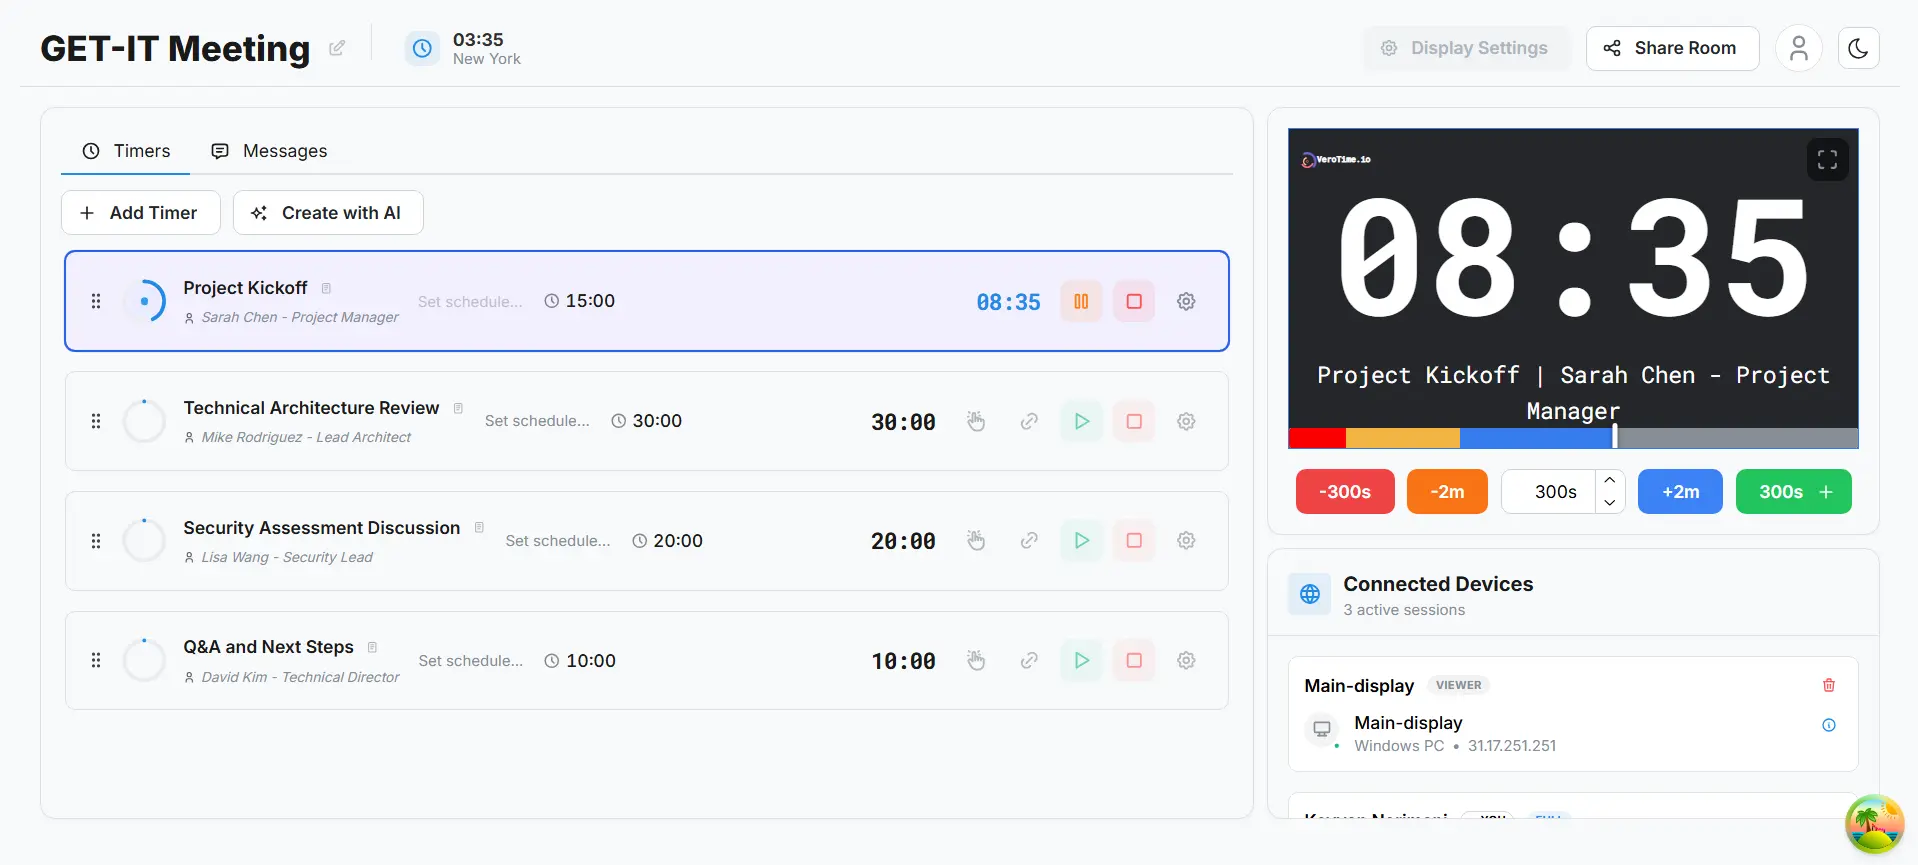Pause the Project Kickoff timer
1918x865 pixels.
1081,301
